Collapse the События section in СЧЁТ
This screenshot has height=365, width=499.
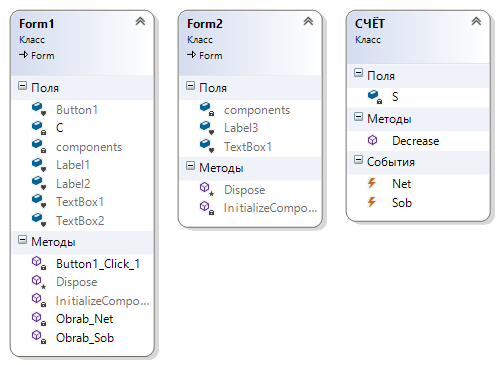point(358,160)
